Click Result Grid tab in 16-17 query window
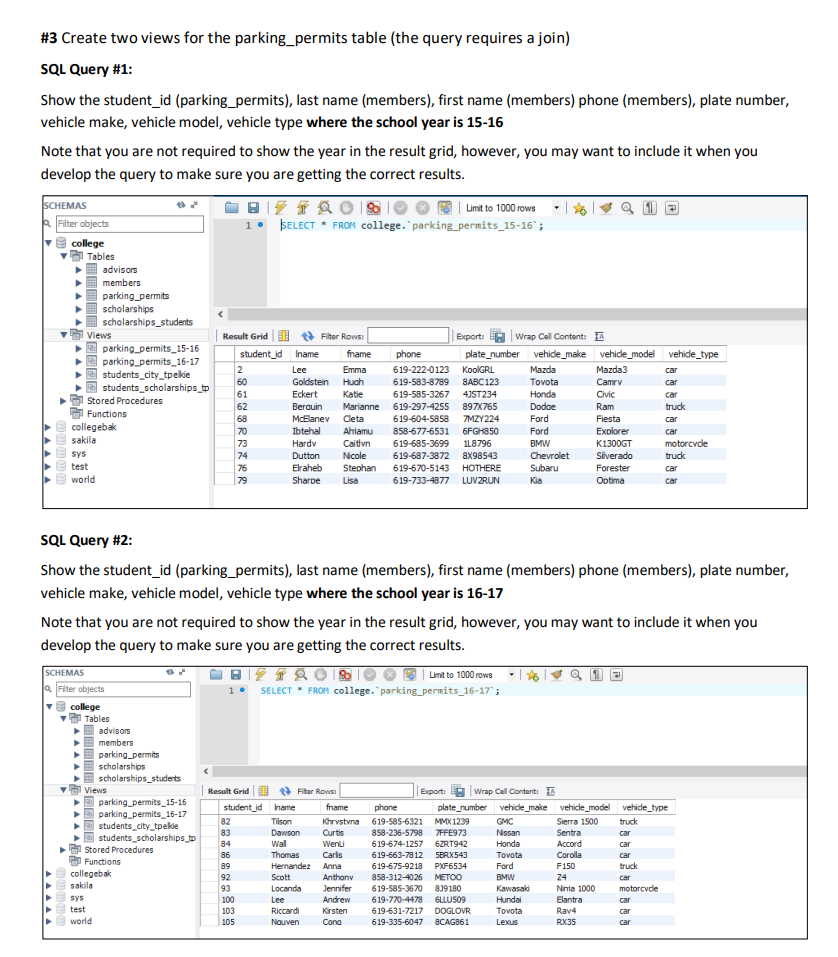The height and width of the screenshot is (957, 838). [x=228, y=791]
